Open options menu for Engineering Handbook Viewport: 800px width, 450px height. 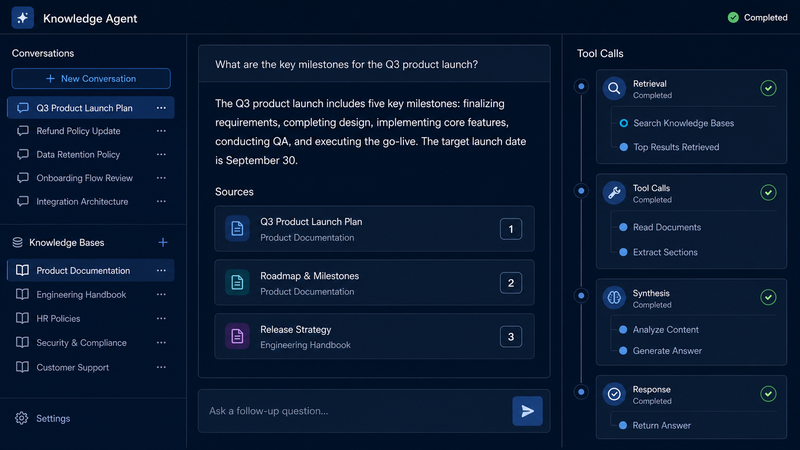coord(161,294)
